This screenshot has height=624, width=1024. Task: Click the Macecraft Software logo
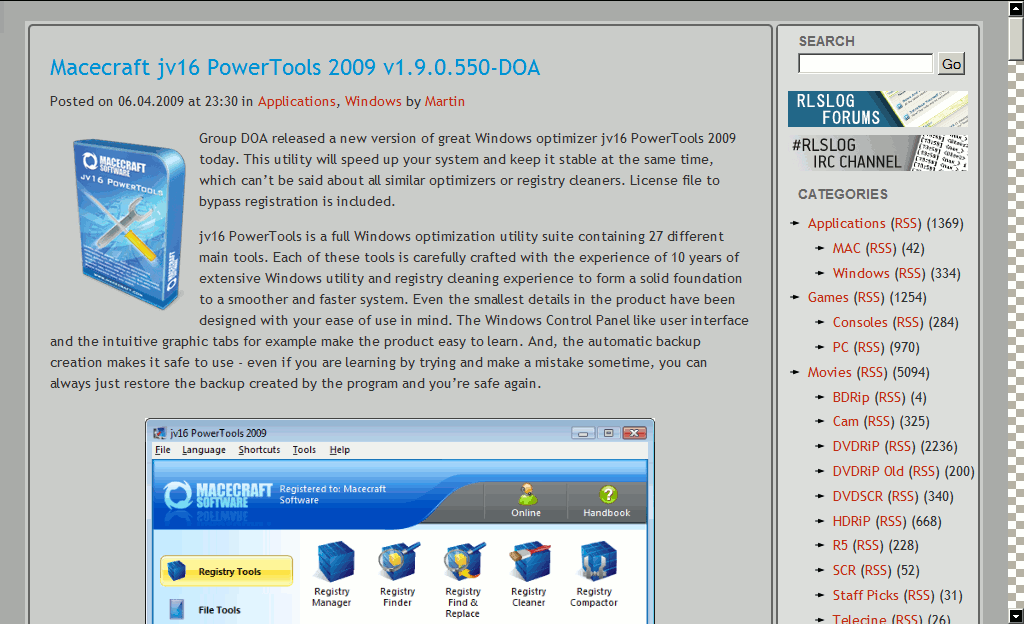click(217, 496)
